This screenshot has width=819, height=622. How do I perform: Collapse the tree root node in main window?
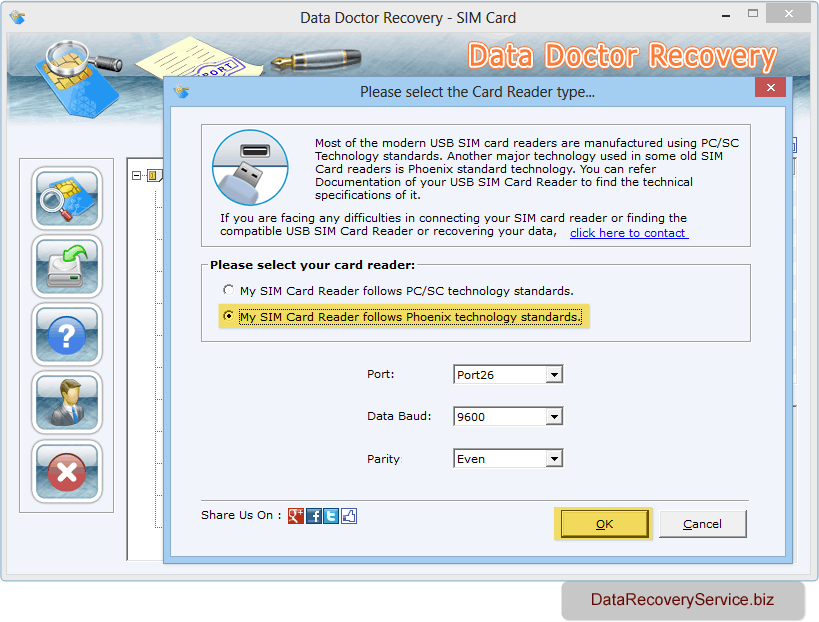point(136,175)
